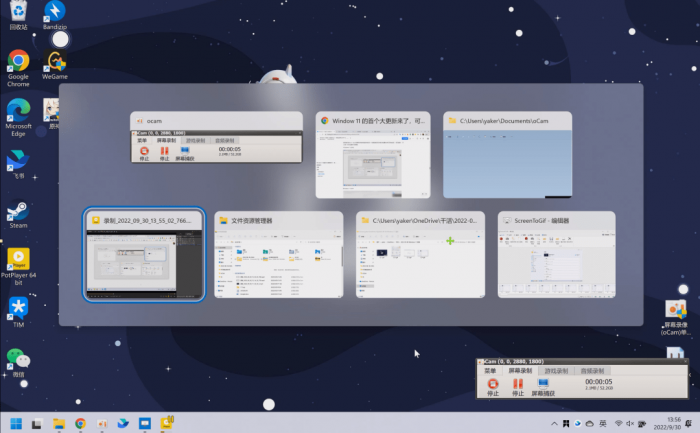Open the 屏幕录像 (oCam) desktop shortcut
This screenshot has height=433, width=700.
[x=675, y=317]
